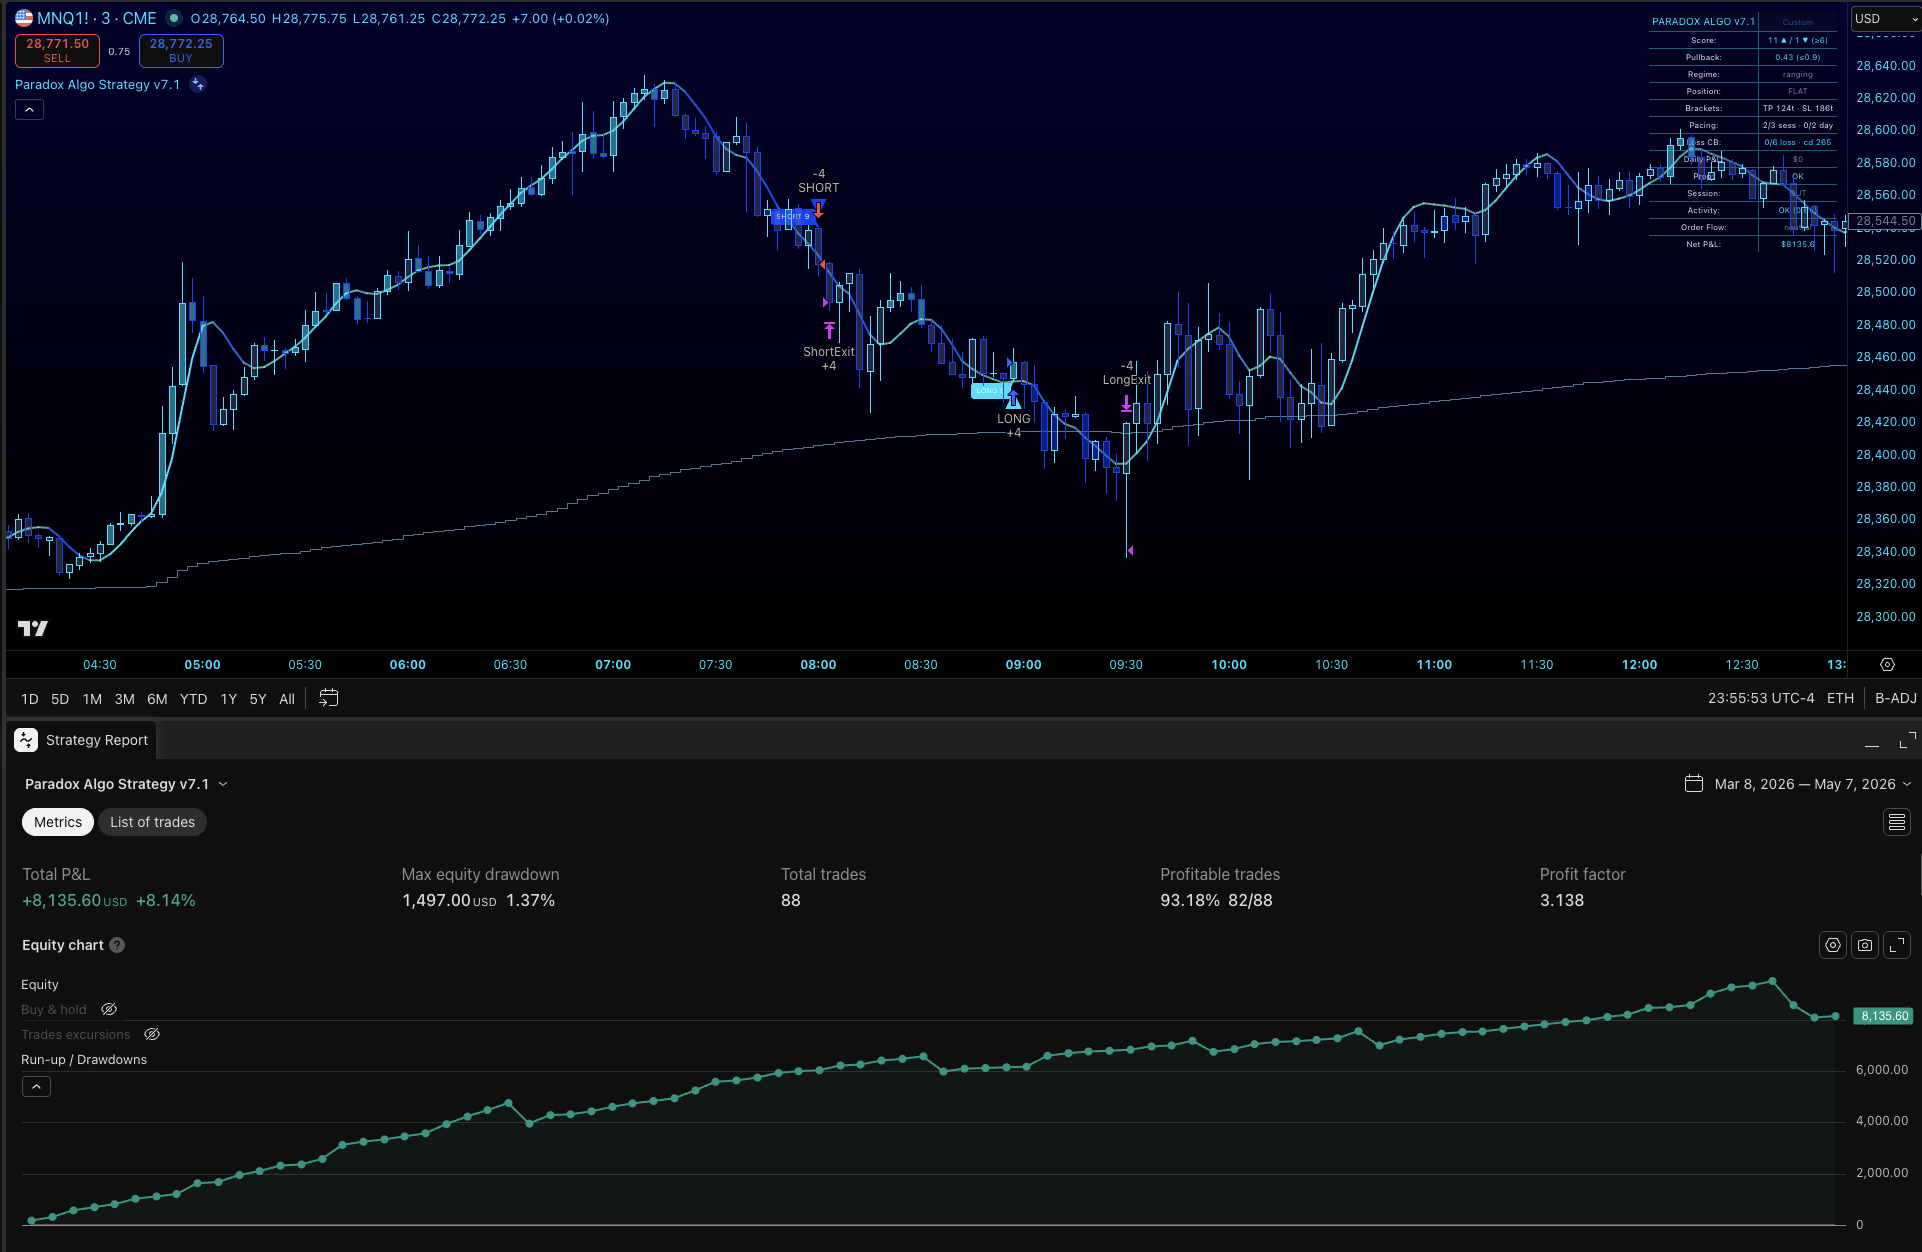
Task: Select the 3M time range
Action: [124, 699]
